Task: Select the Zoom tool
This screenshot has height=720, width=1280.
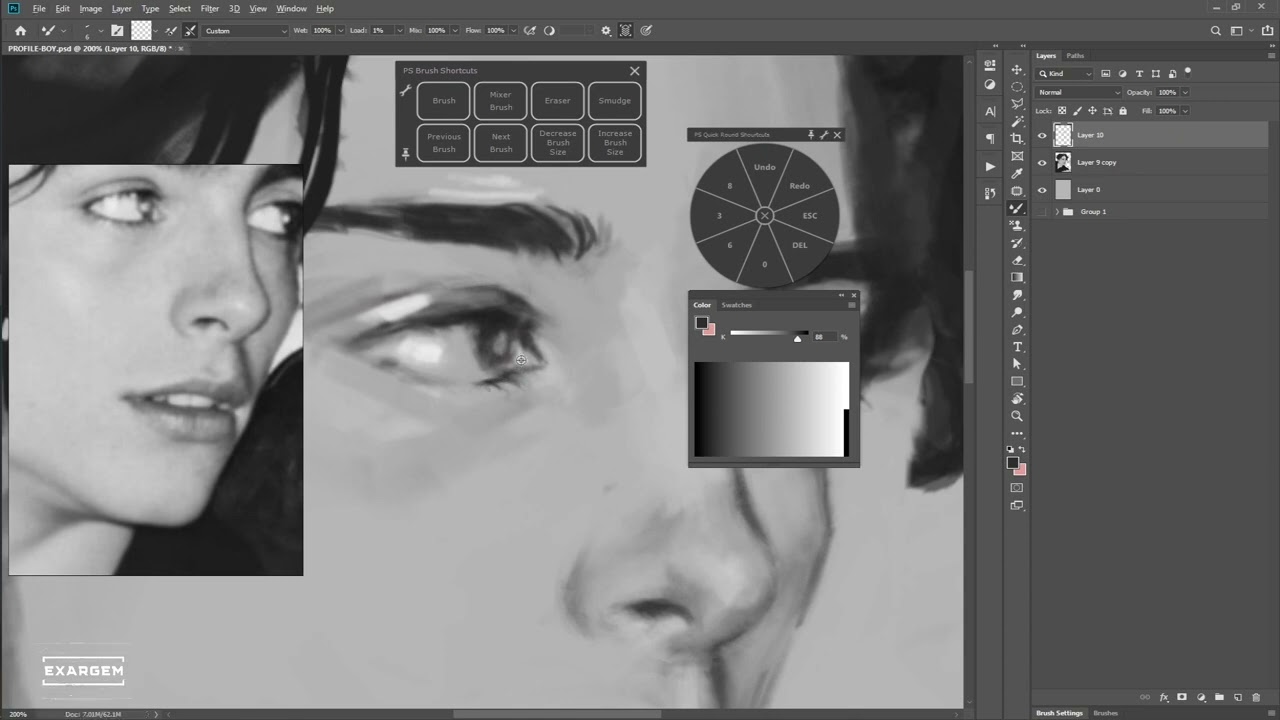Action: click(x=1017, y=416)
